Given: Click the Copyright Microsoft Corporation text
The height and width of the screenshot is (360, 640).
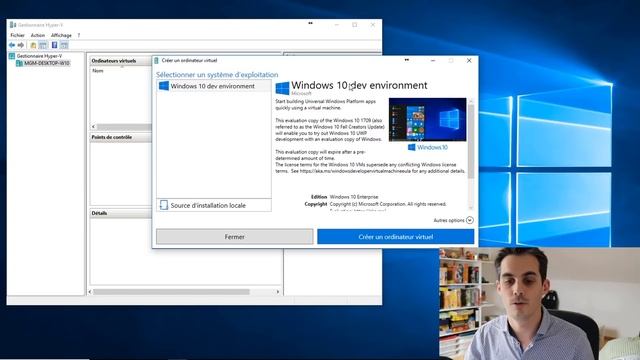Looking at the screenshot, I should click(x=388, y=204).
